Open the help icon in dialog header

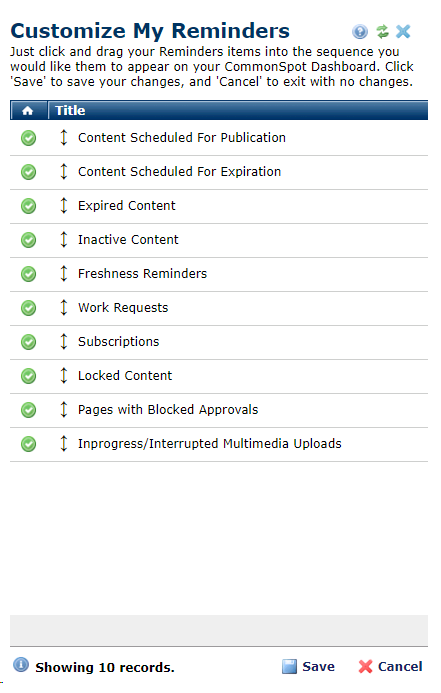(360, 32)
